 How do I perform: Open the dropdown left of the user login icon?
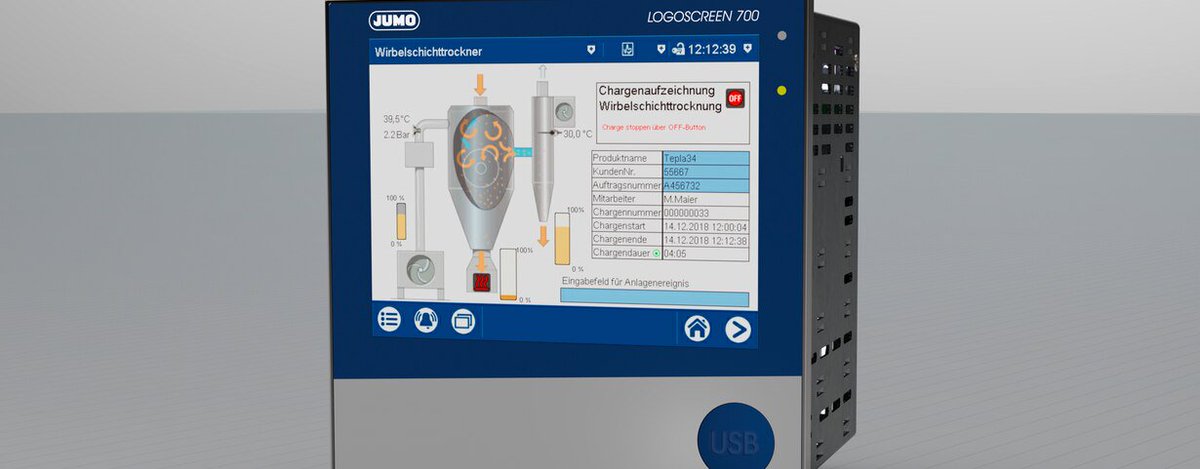(x=660, y=49)
